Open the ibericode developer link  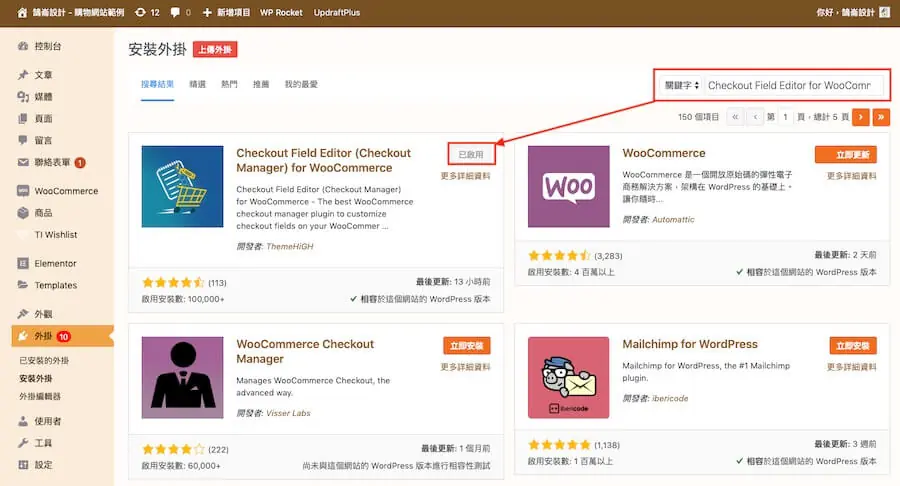tap(670, 398)
